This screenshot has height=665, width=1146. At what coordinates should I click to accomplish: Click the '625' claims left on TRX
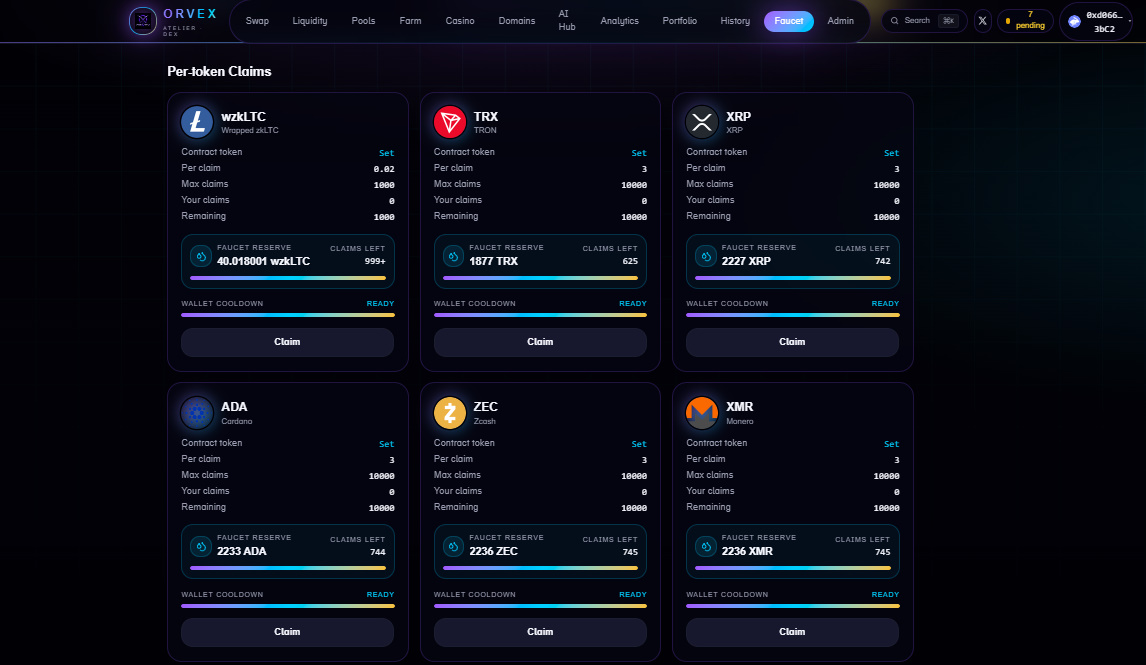[x=630, y=261]
